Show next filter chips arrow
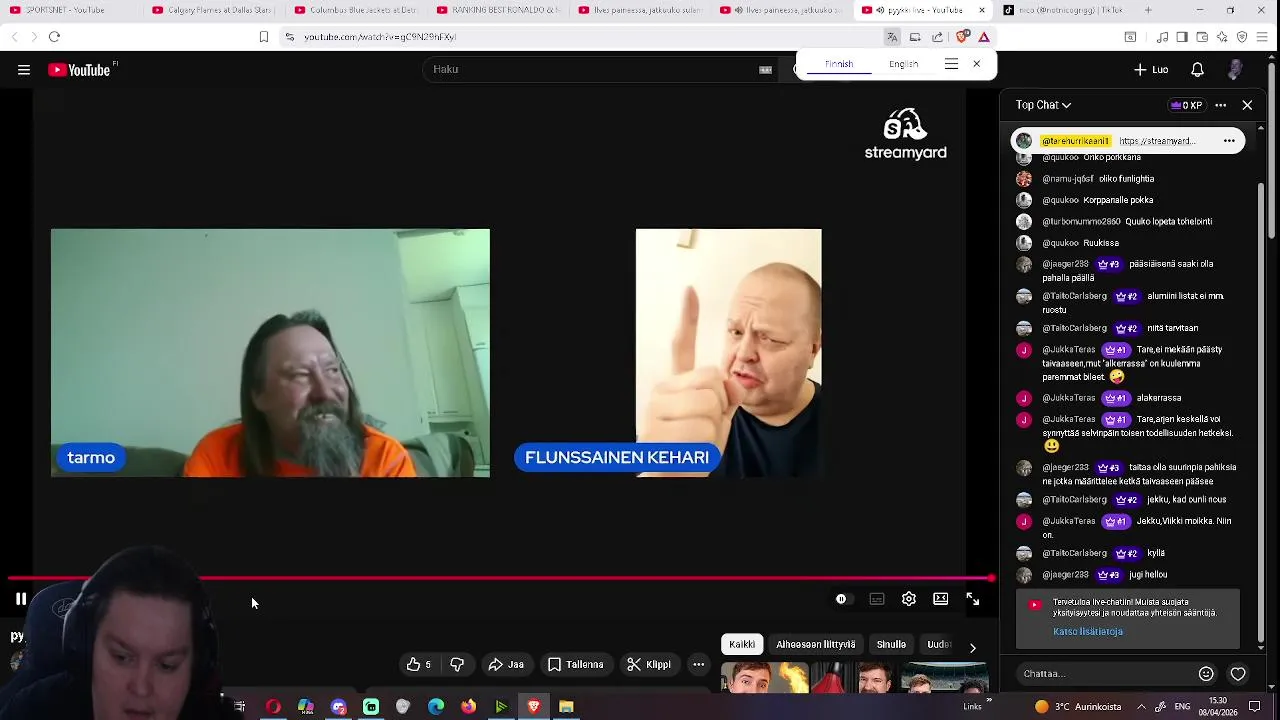Screen dimensions: 1280x720 [972, 647]
